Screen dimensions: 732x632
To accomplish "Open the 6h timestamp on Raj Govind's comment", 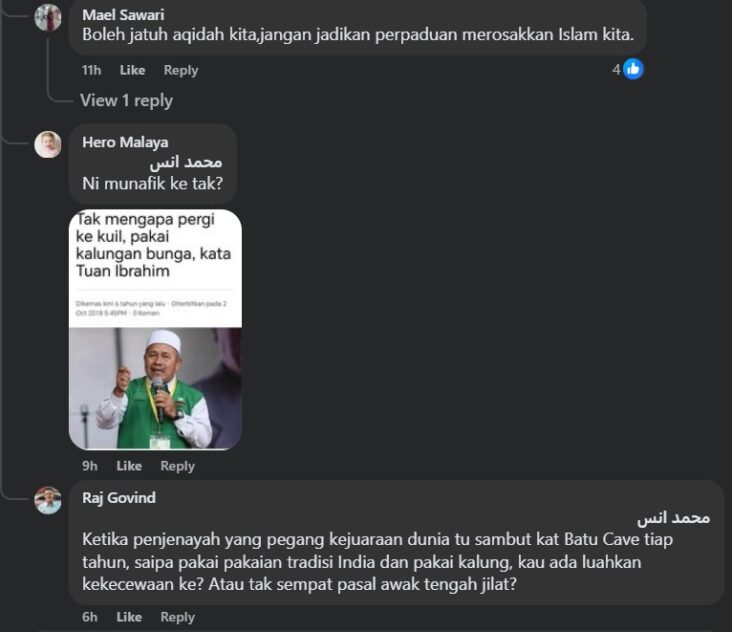I will pyautogui.click(x=90, y=617).
